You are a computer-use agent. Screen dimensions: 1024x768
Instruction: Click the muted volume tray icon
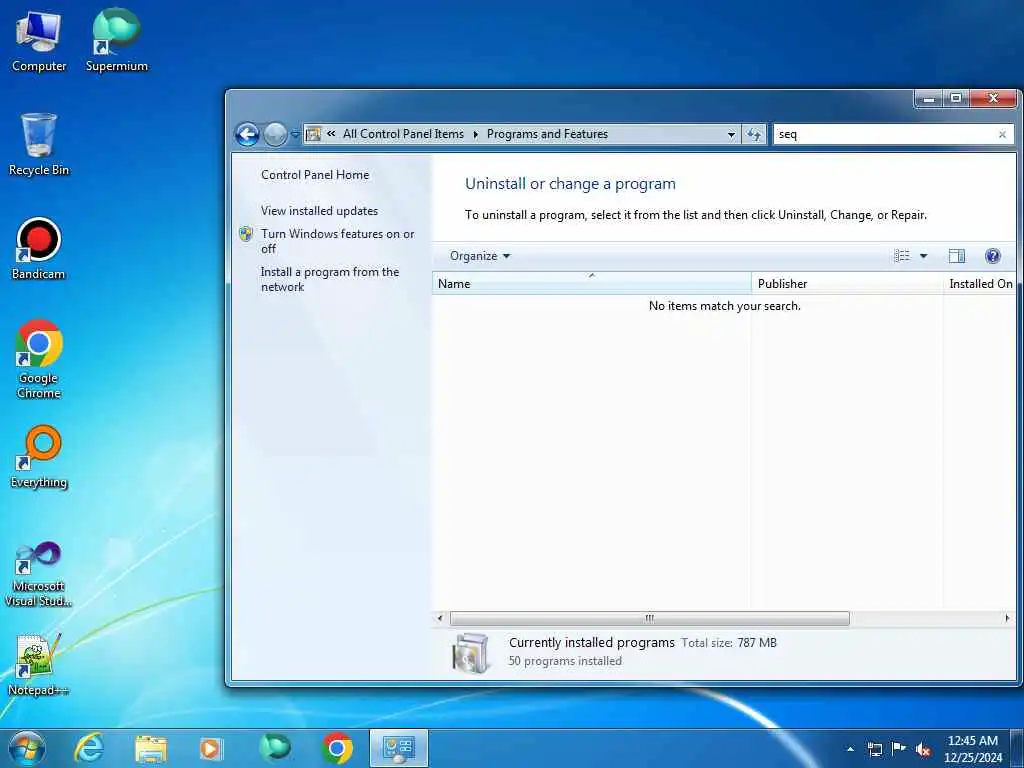point(923,749)
